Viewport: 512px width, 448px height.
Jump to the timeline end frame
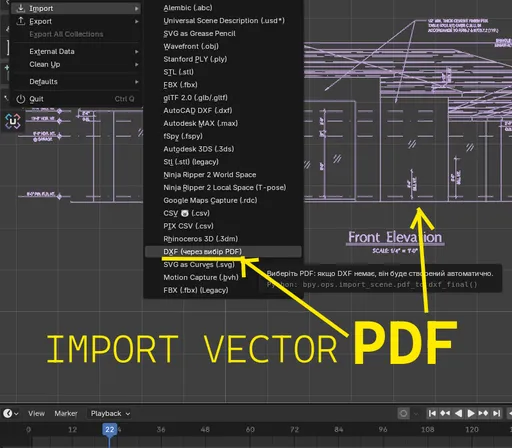pyautogui.click(x=496, y=413)
